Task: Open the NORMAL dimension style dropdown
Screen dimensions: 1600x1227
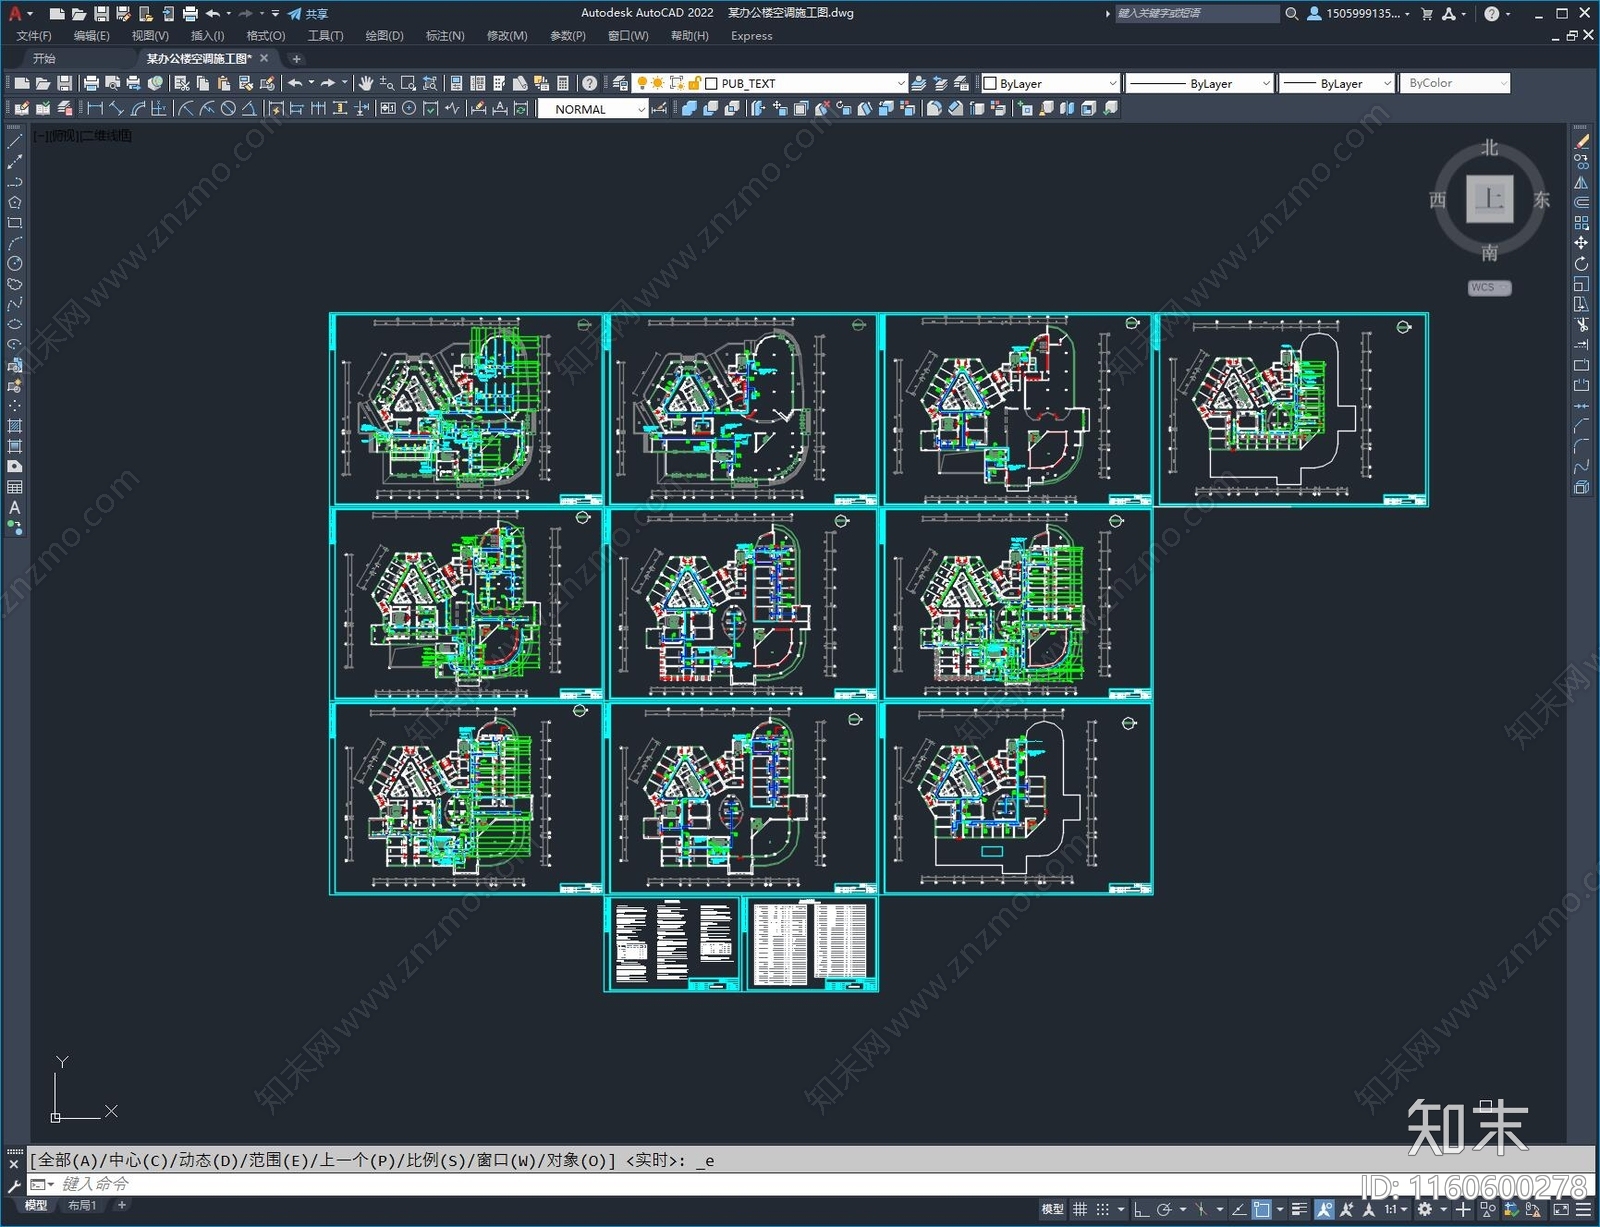Action: coord(641,110)
